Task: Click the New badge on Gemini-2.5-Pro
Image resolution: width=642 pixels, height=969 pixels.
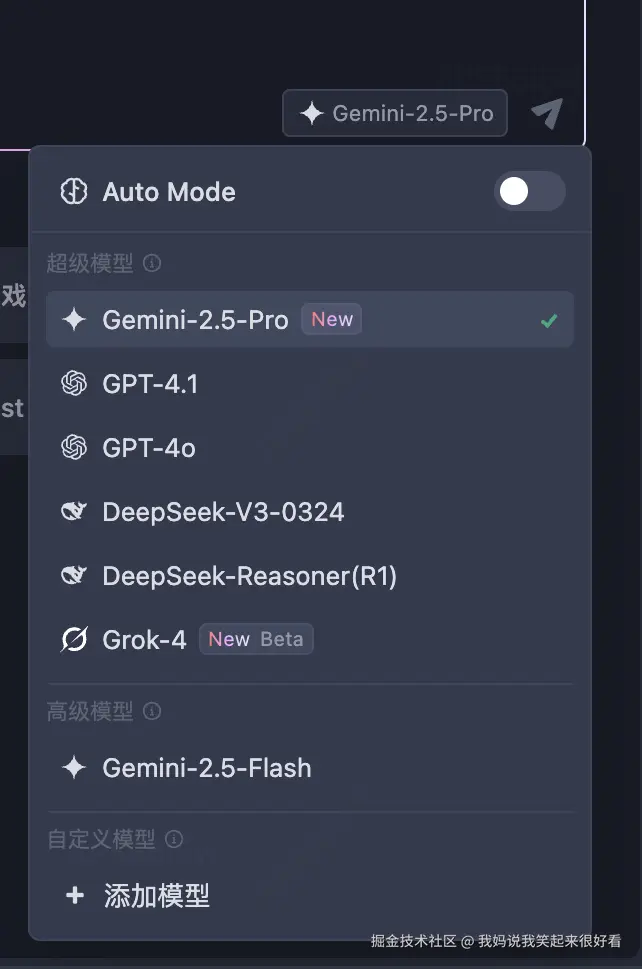Action: pyautogui.click(x=332, y=320)
